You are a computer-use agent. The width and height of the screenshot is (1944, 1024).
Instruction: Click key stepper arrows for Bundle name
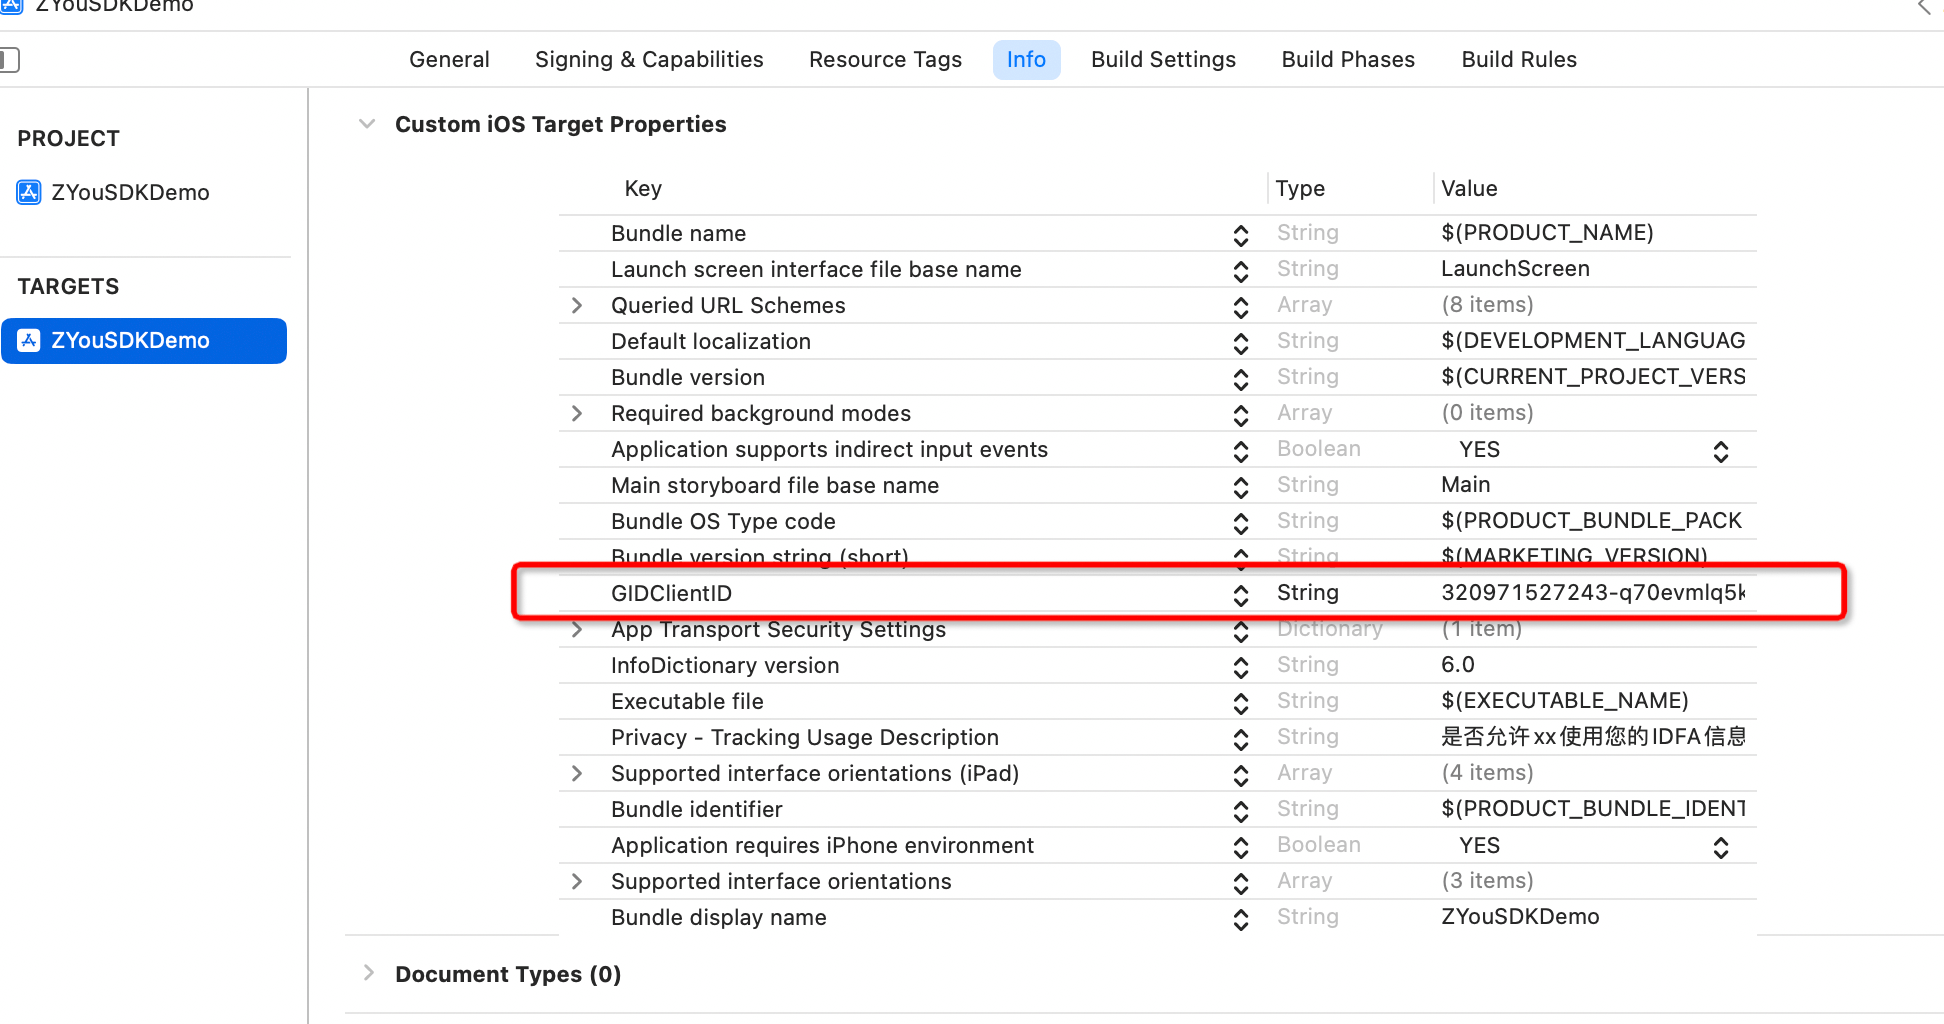coord(1240,234)
